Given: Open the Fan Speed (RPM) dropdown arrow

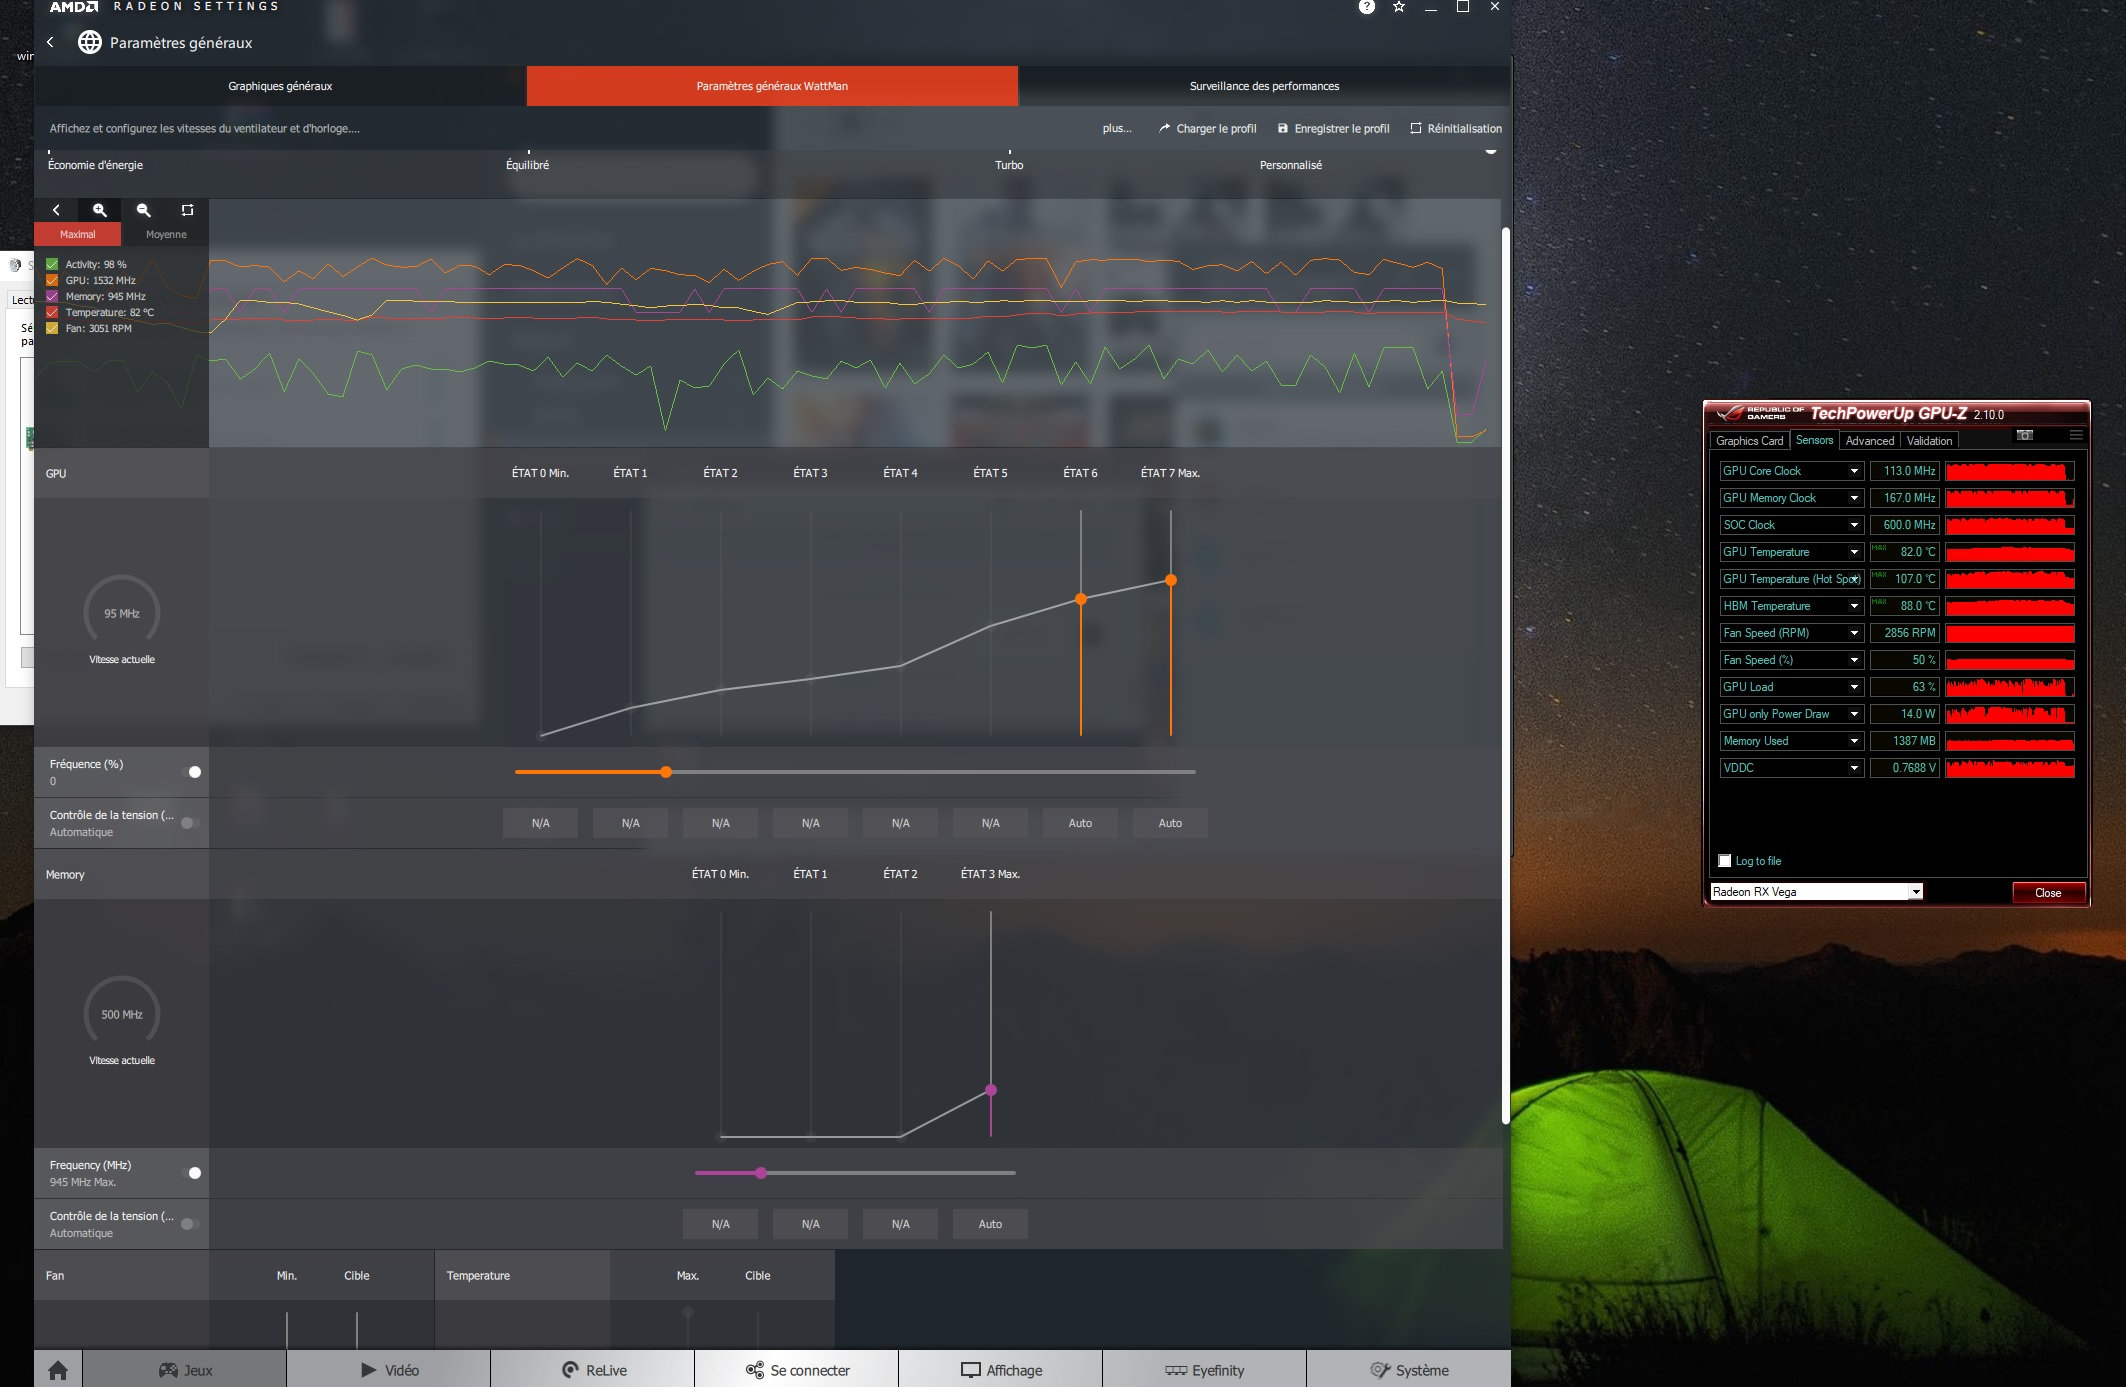Looking at the screenshot, I should 1854,633.
